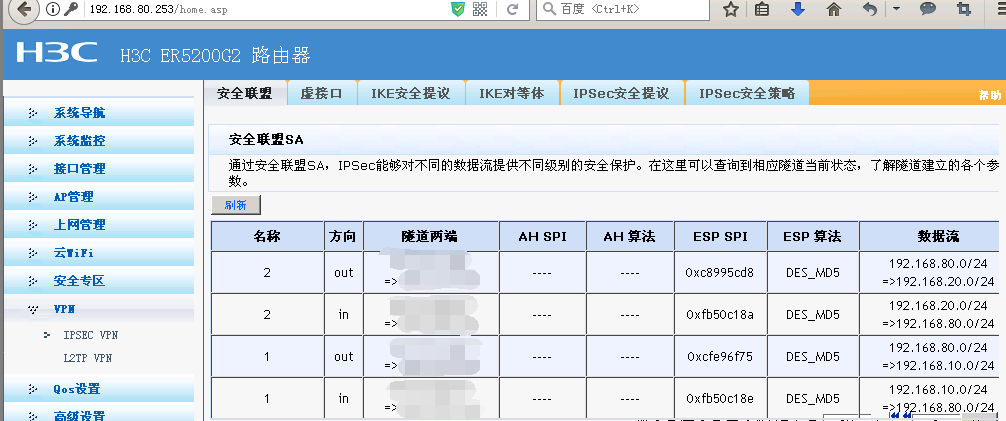Click DES_MD5 in the 0xcfe96f75 row
The image size is (1006, 421).
point(812,356)
